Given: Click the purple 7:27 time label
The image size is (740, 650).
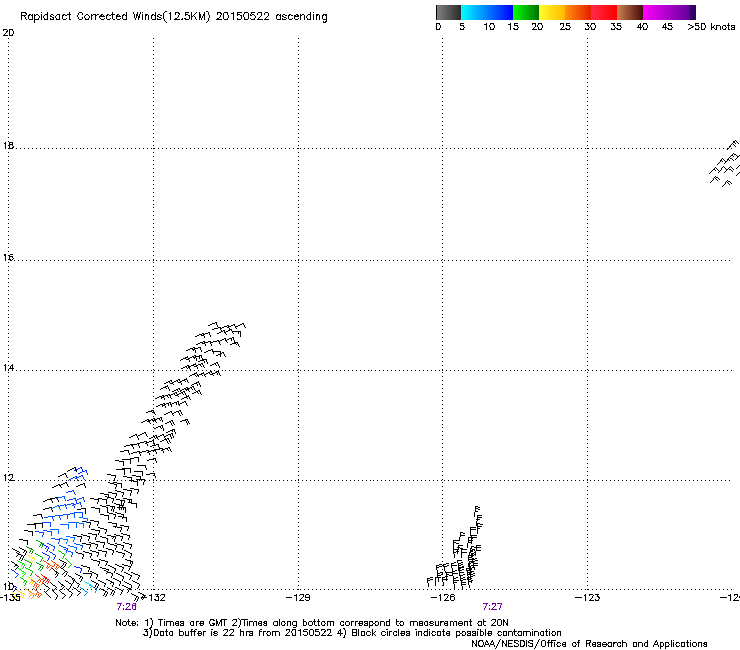Looking at the screenshot, I should point(492,607).
